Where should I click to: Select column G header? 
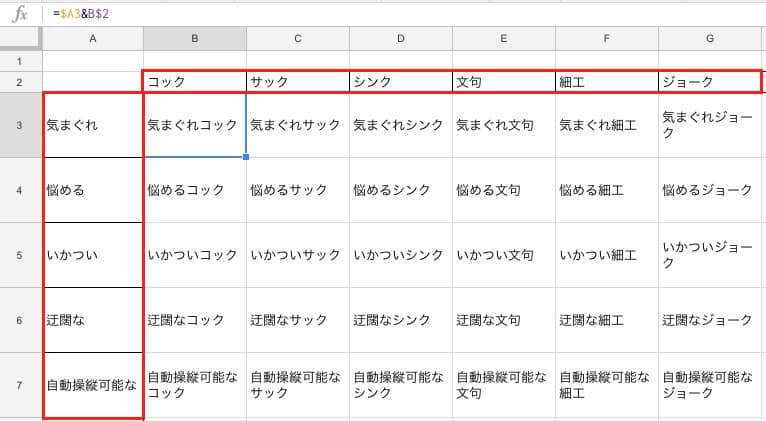point(710,39)
